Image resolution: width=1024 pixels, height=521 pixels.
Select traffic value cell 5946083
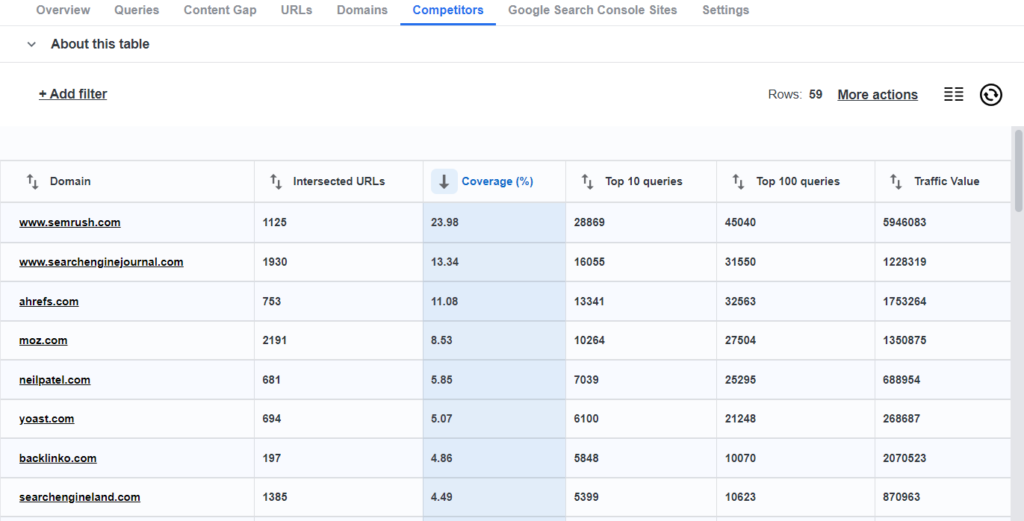tap(943, 223)
